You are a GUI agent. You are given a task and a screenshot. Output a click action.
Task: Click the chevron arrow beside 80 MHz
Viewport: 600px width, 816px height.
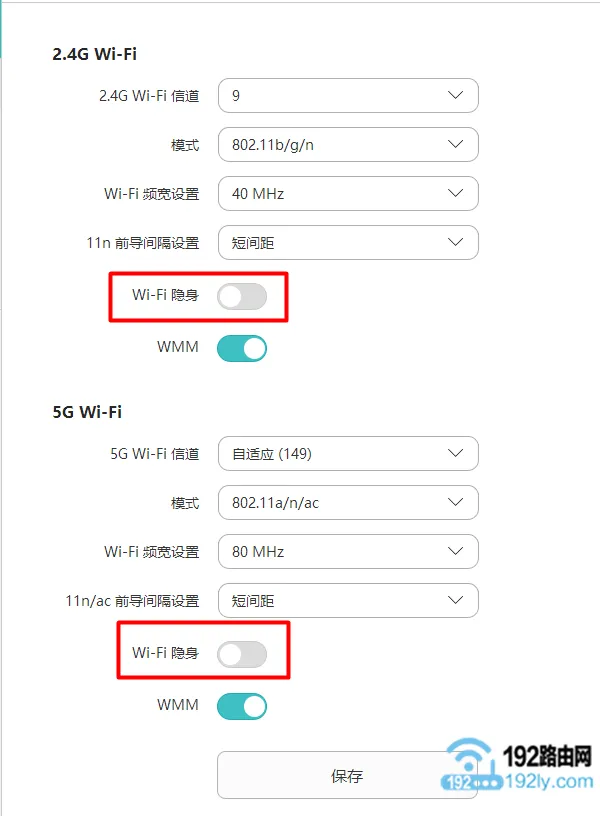pyautogui.click(x=456, y=552)
